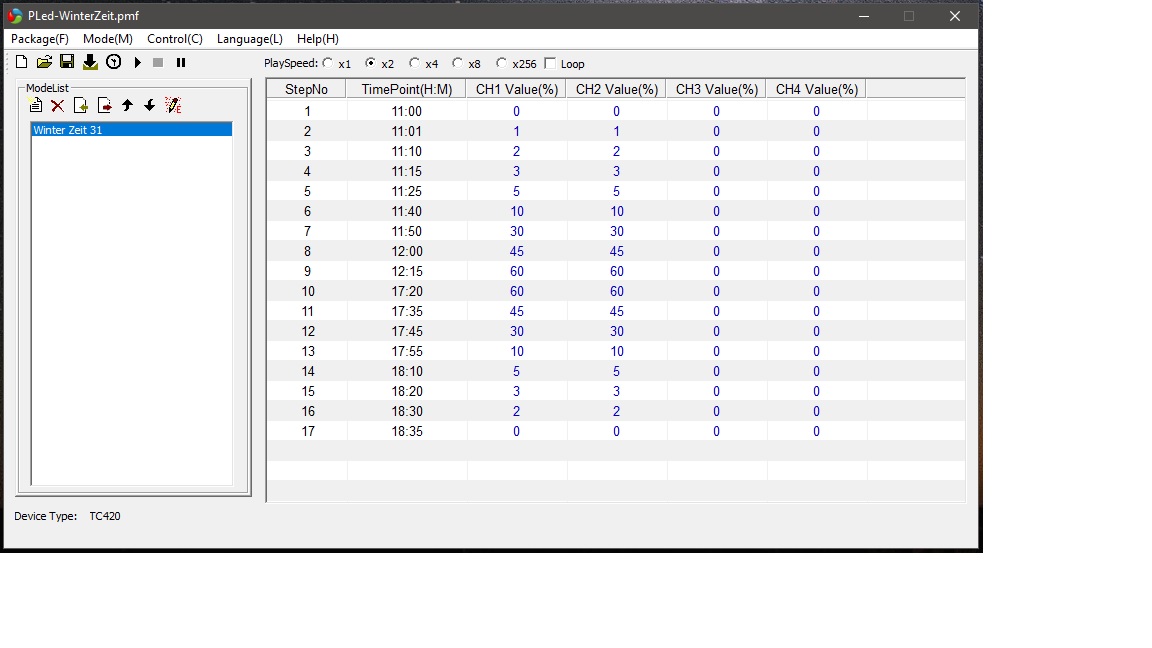Download package to device

(90, 62)
